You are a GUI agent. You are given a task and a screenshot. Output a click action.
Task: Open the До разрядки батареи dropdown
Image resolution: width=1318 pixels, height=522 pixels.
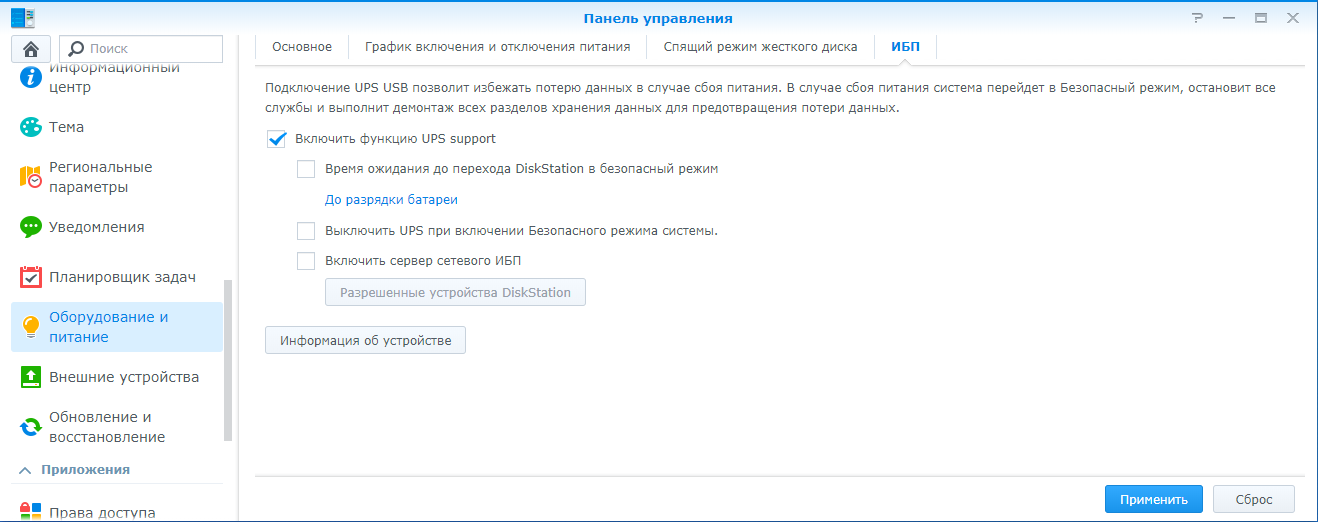[x=391, y=200]
